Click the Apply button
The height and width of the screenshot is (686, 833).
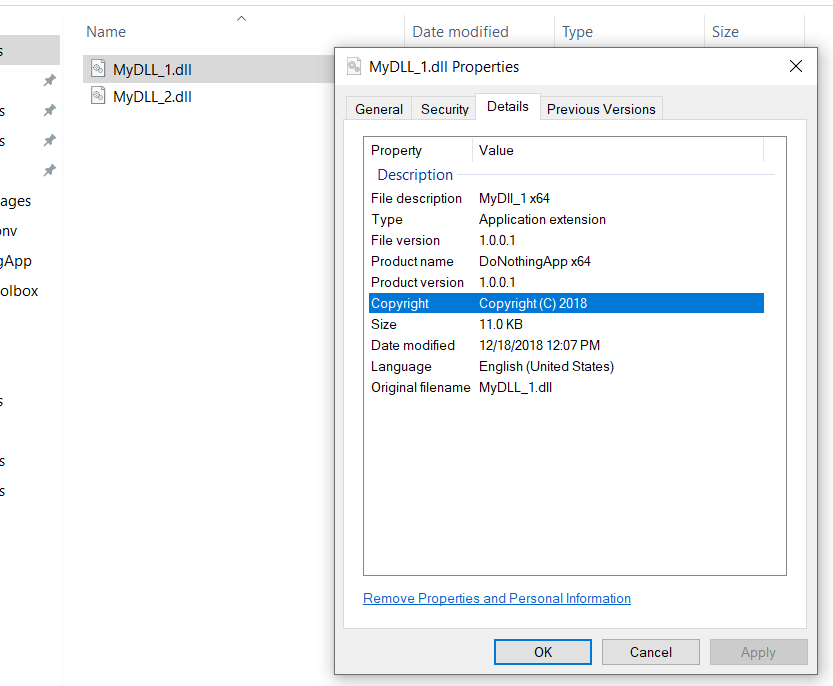(x=758, y=652)
